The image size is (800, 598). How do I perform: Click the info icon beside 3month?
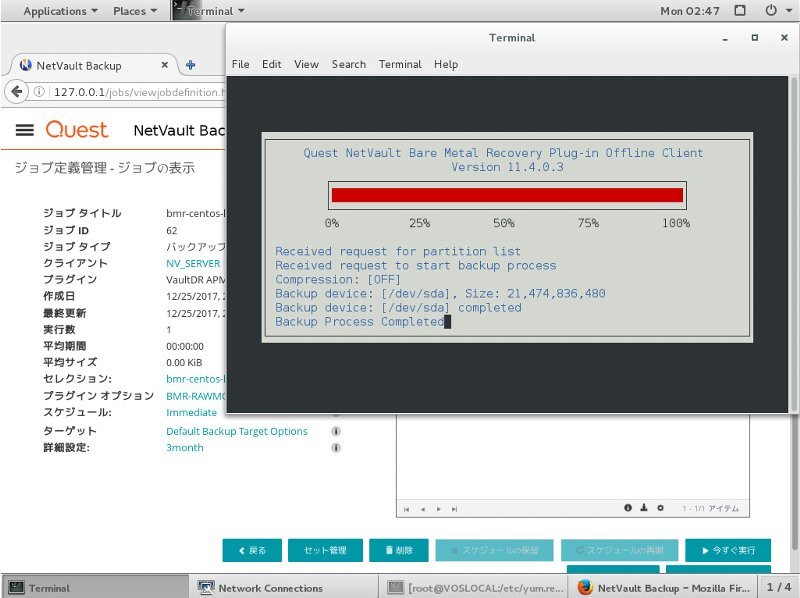pos(336,447)
